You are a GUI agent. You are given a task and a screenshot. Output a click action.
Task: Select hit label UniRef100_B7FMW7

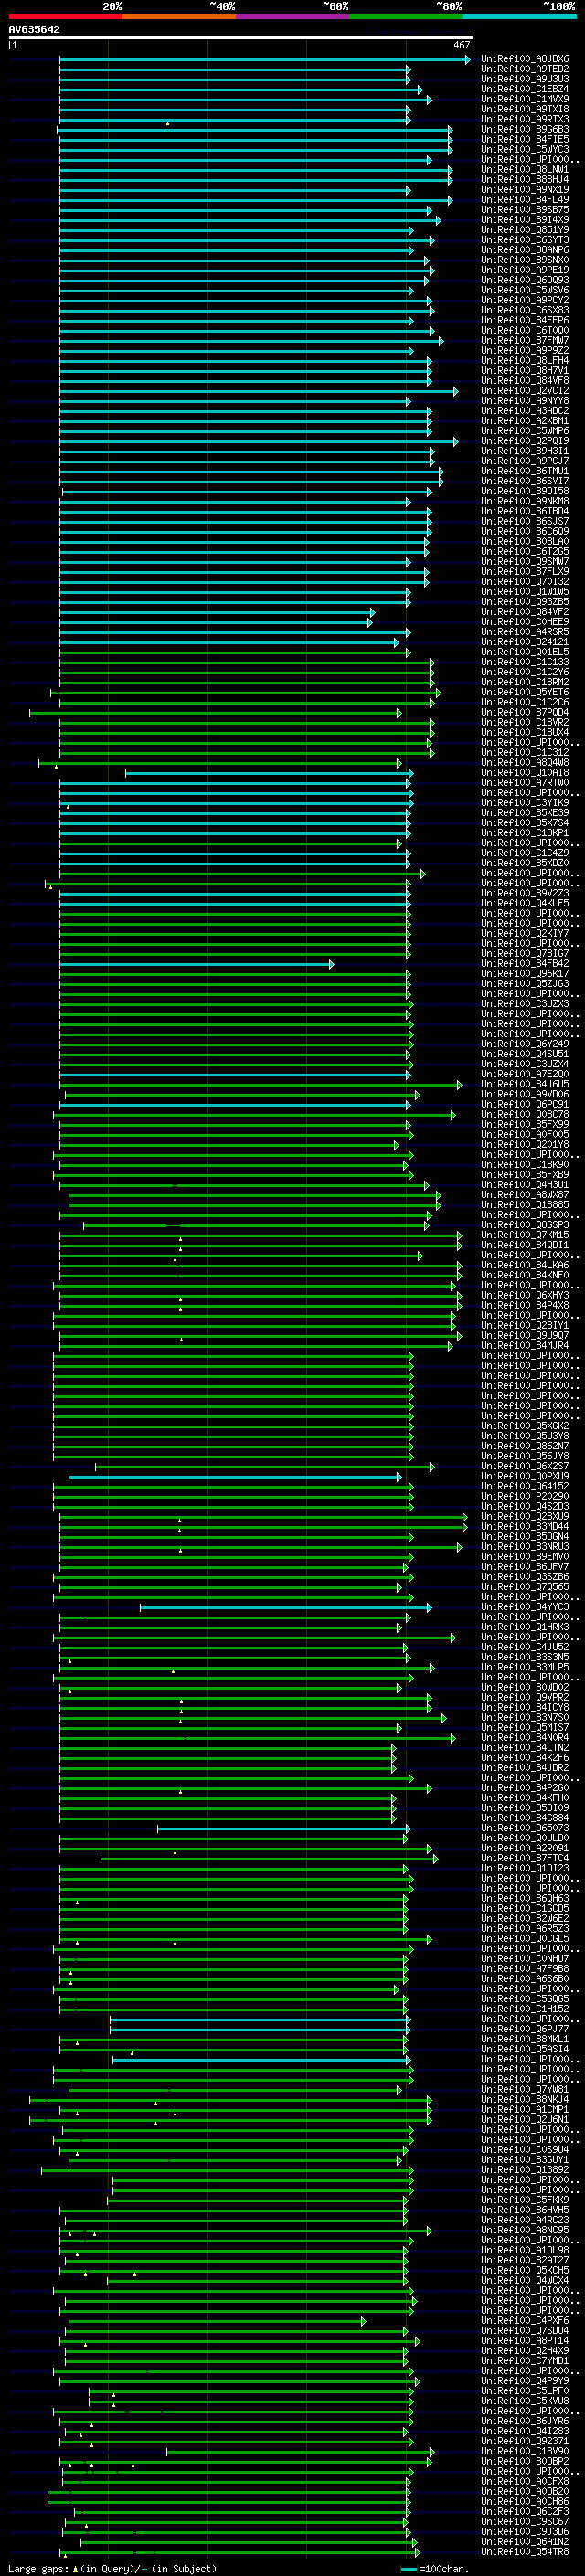click(524, 340)
